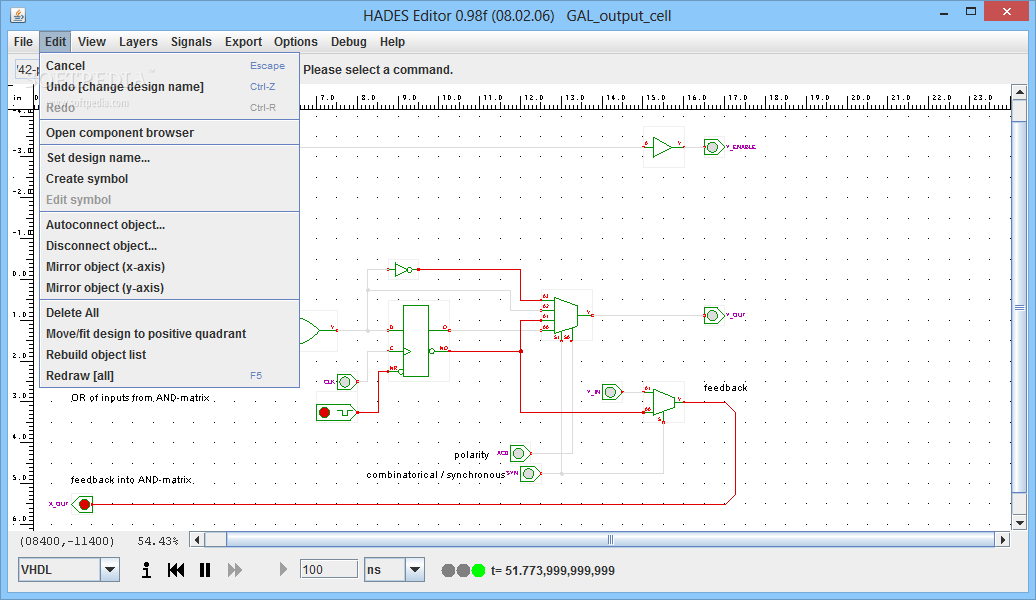Click the horizontal scrollbar right arrow

pos(1003,540)
